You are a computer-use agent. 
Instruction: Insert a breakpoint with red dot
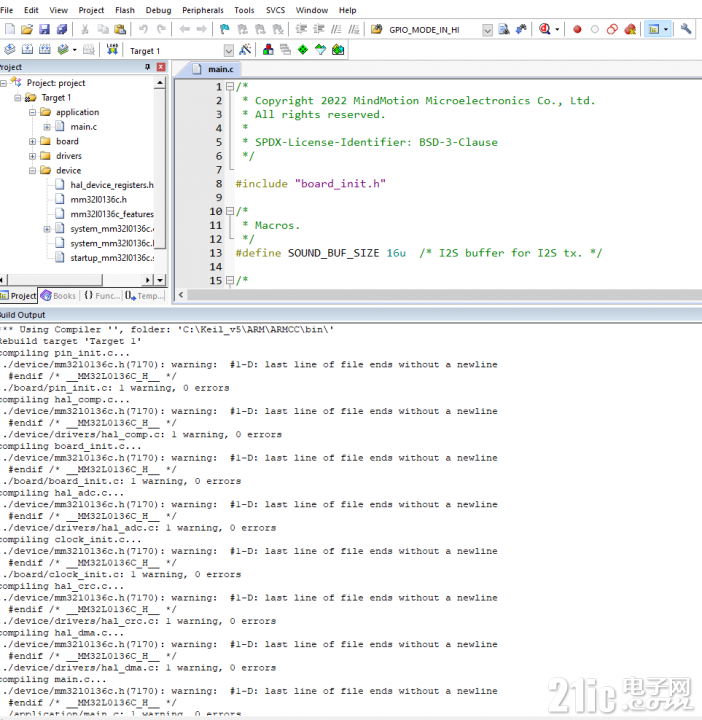pyautogui.click(x=577, y=29)
